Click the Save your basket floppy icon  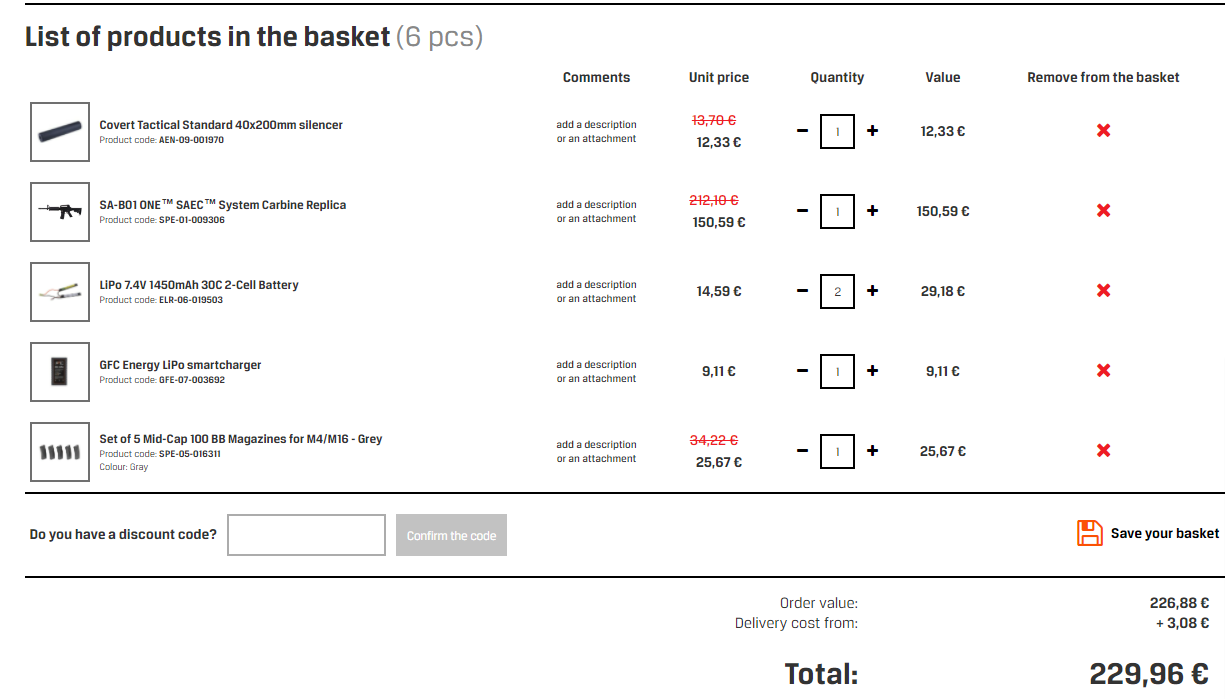1090,533
